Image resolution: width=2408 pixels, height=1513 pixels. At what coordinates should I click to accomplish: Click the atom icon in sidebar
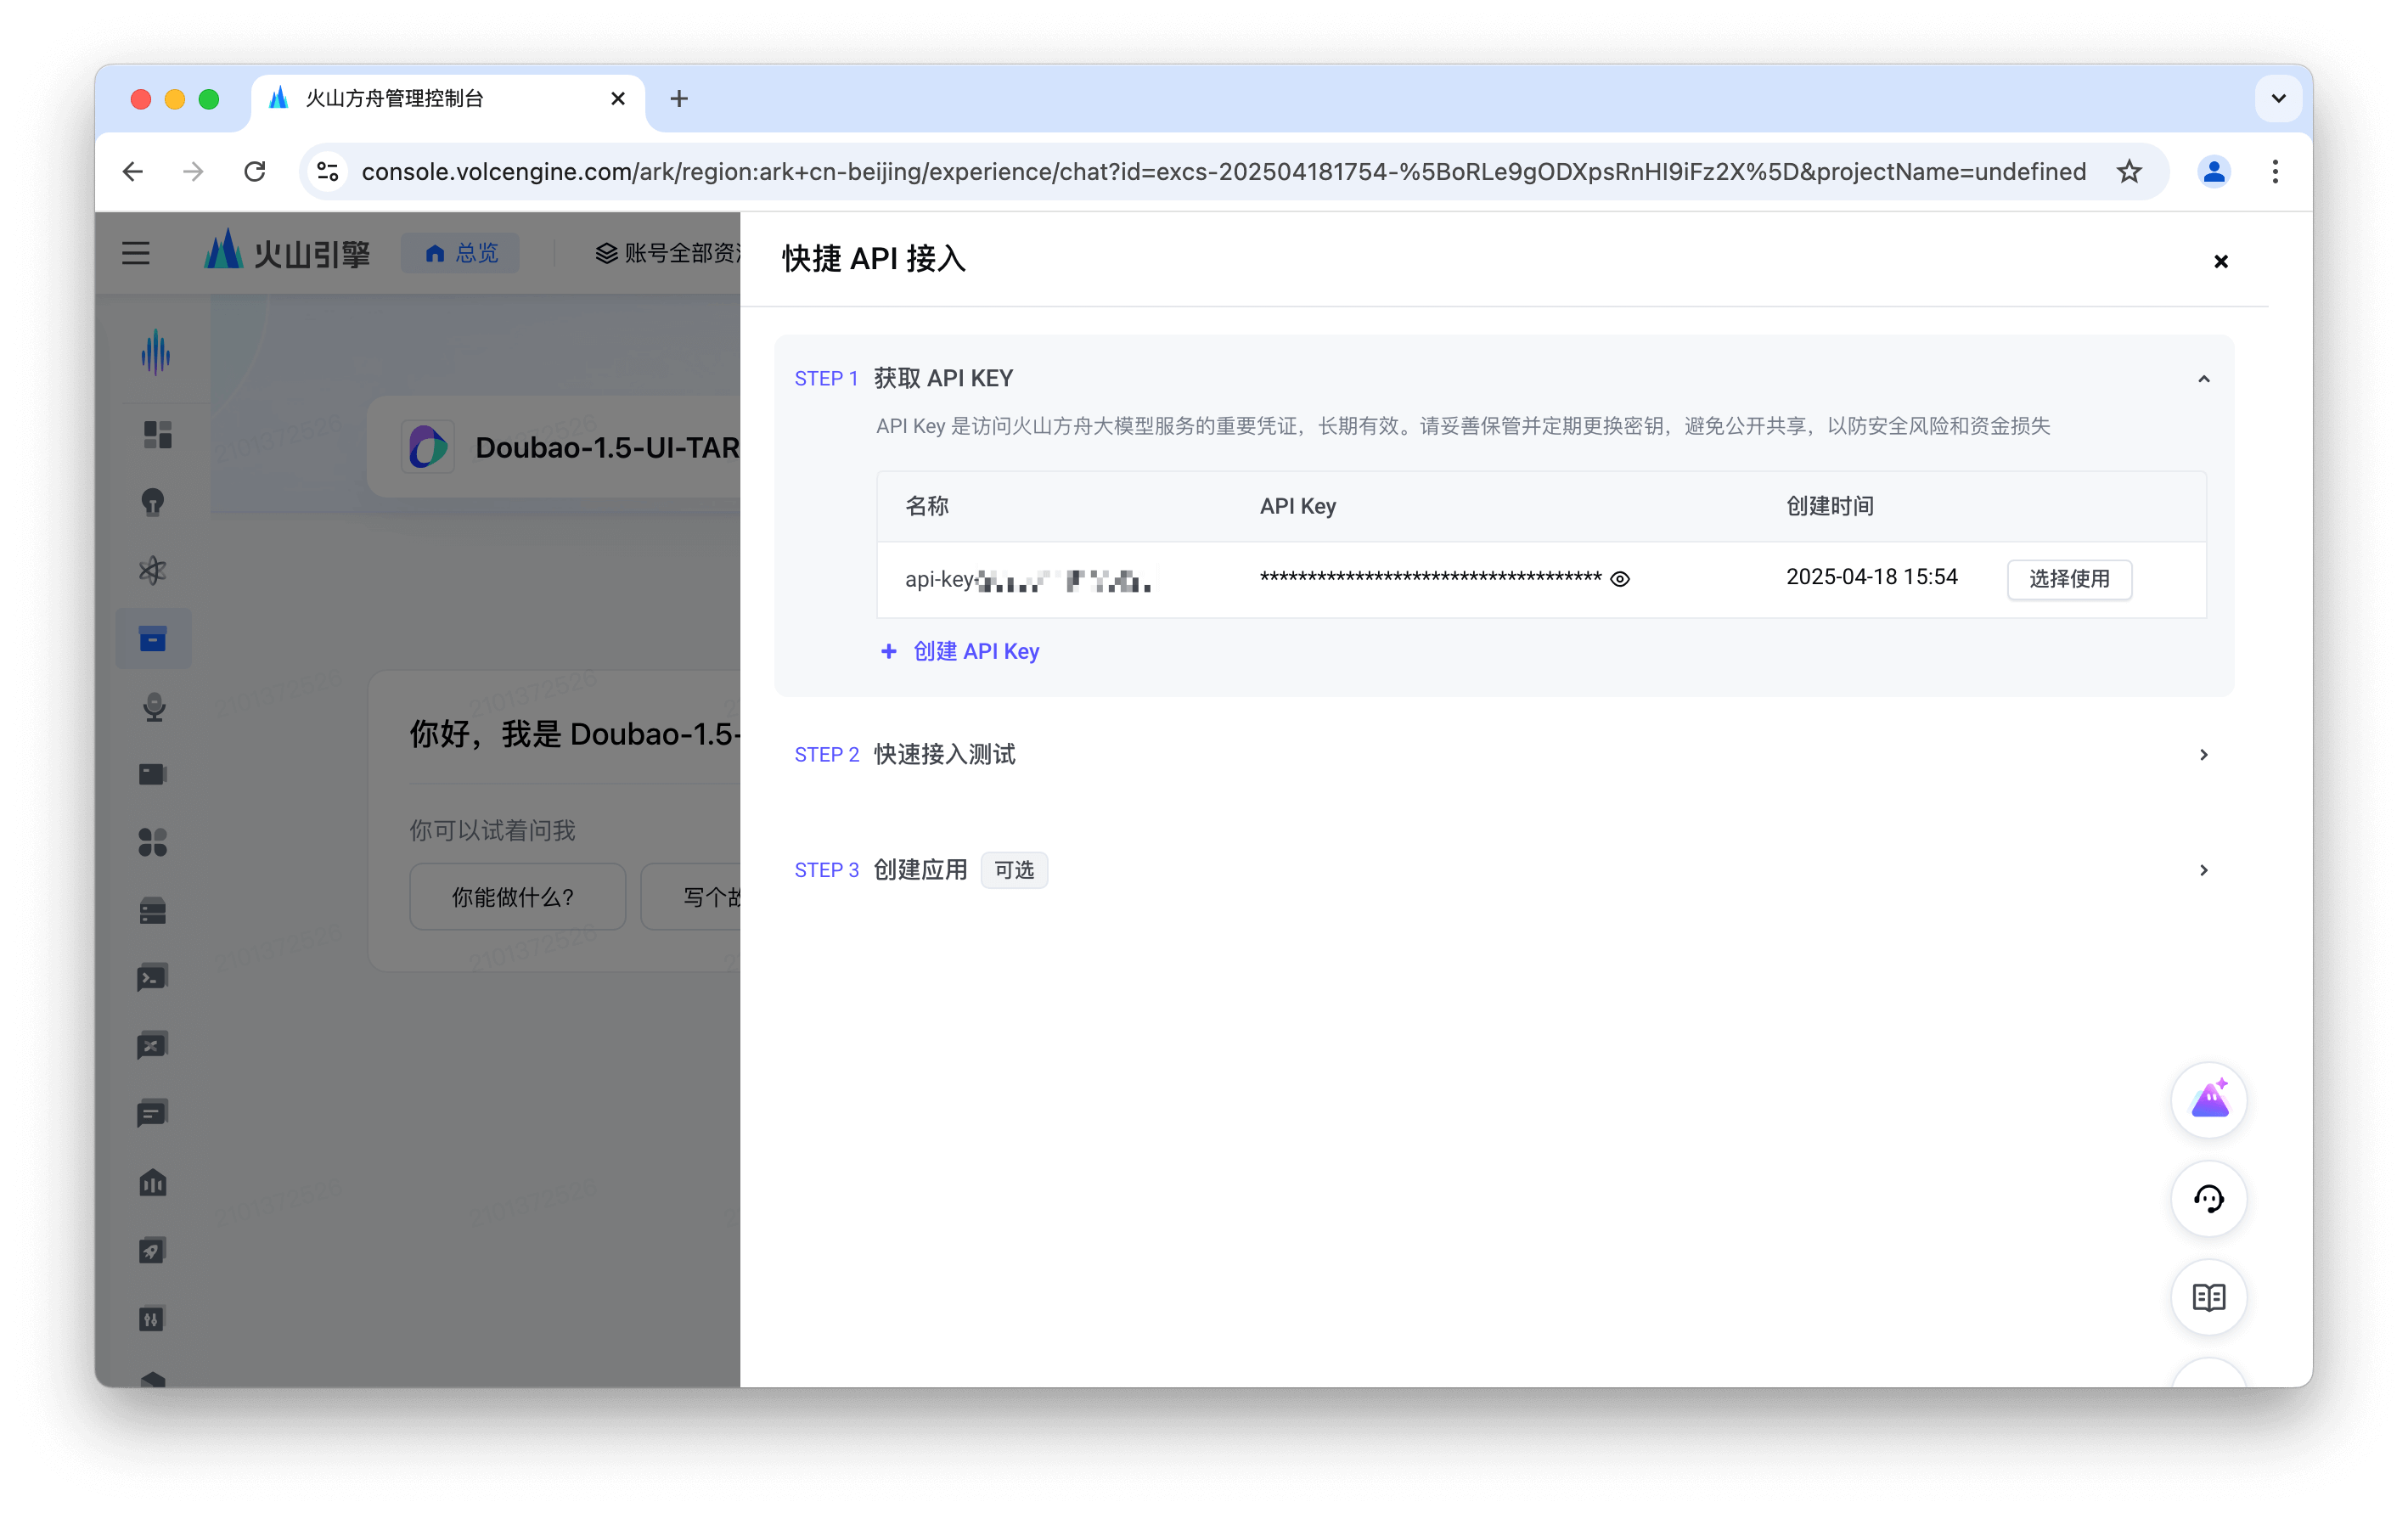[x=153, y=571]
